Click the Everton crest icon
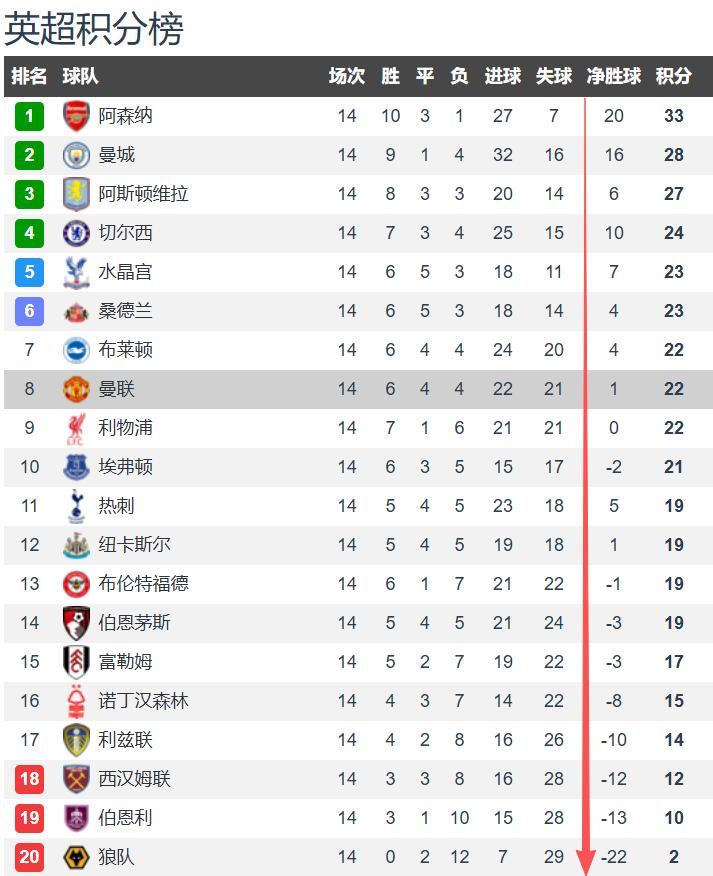This screenshot has height=876, width=713. [x=77, y=467]
